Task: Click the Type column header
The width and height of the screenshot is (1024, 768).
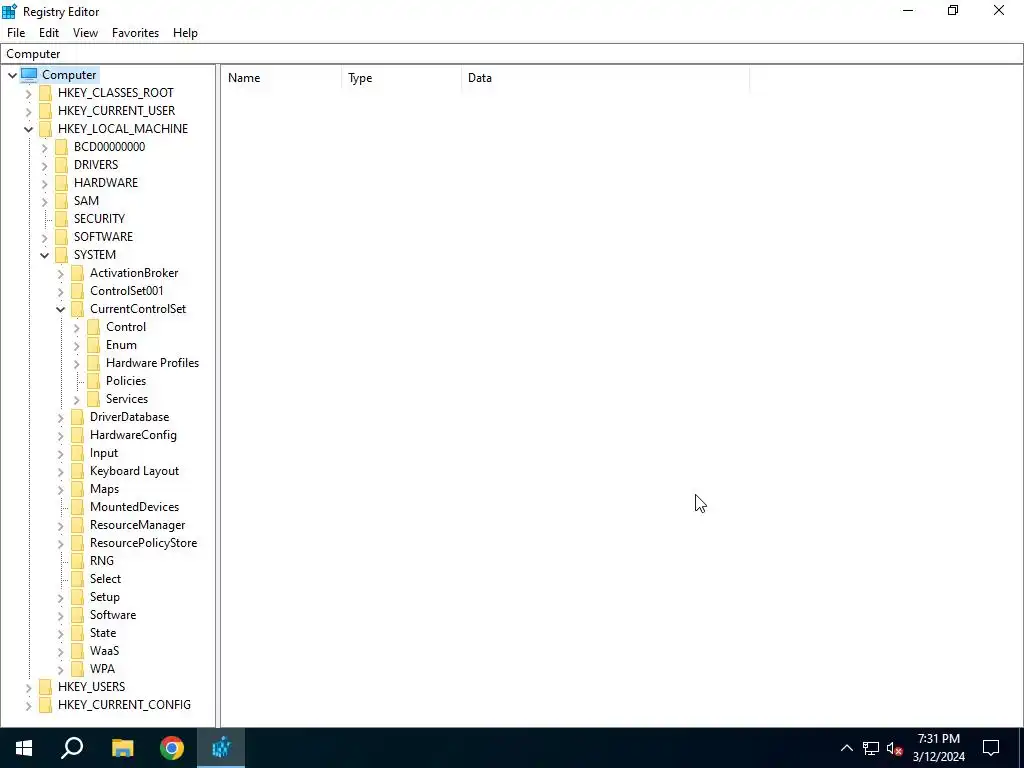Action: [401, 78]
